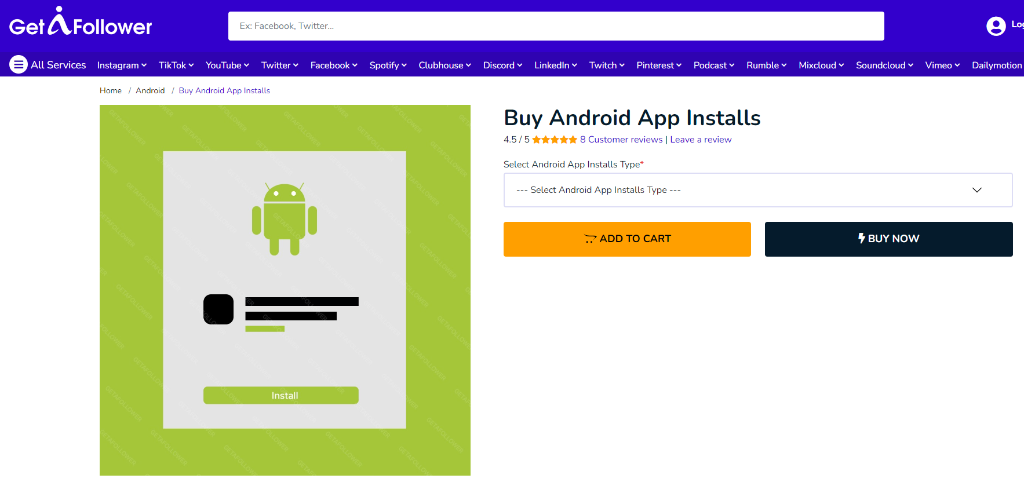The image size is (1024, 482).
Task: Go to Android breadcrumb
Action: (150, 91)
